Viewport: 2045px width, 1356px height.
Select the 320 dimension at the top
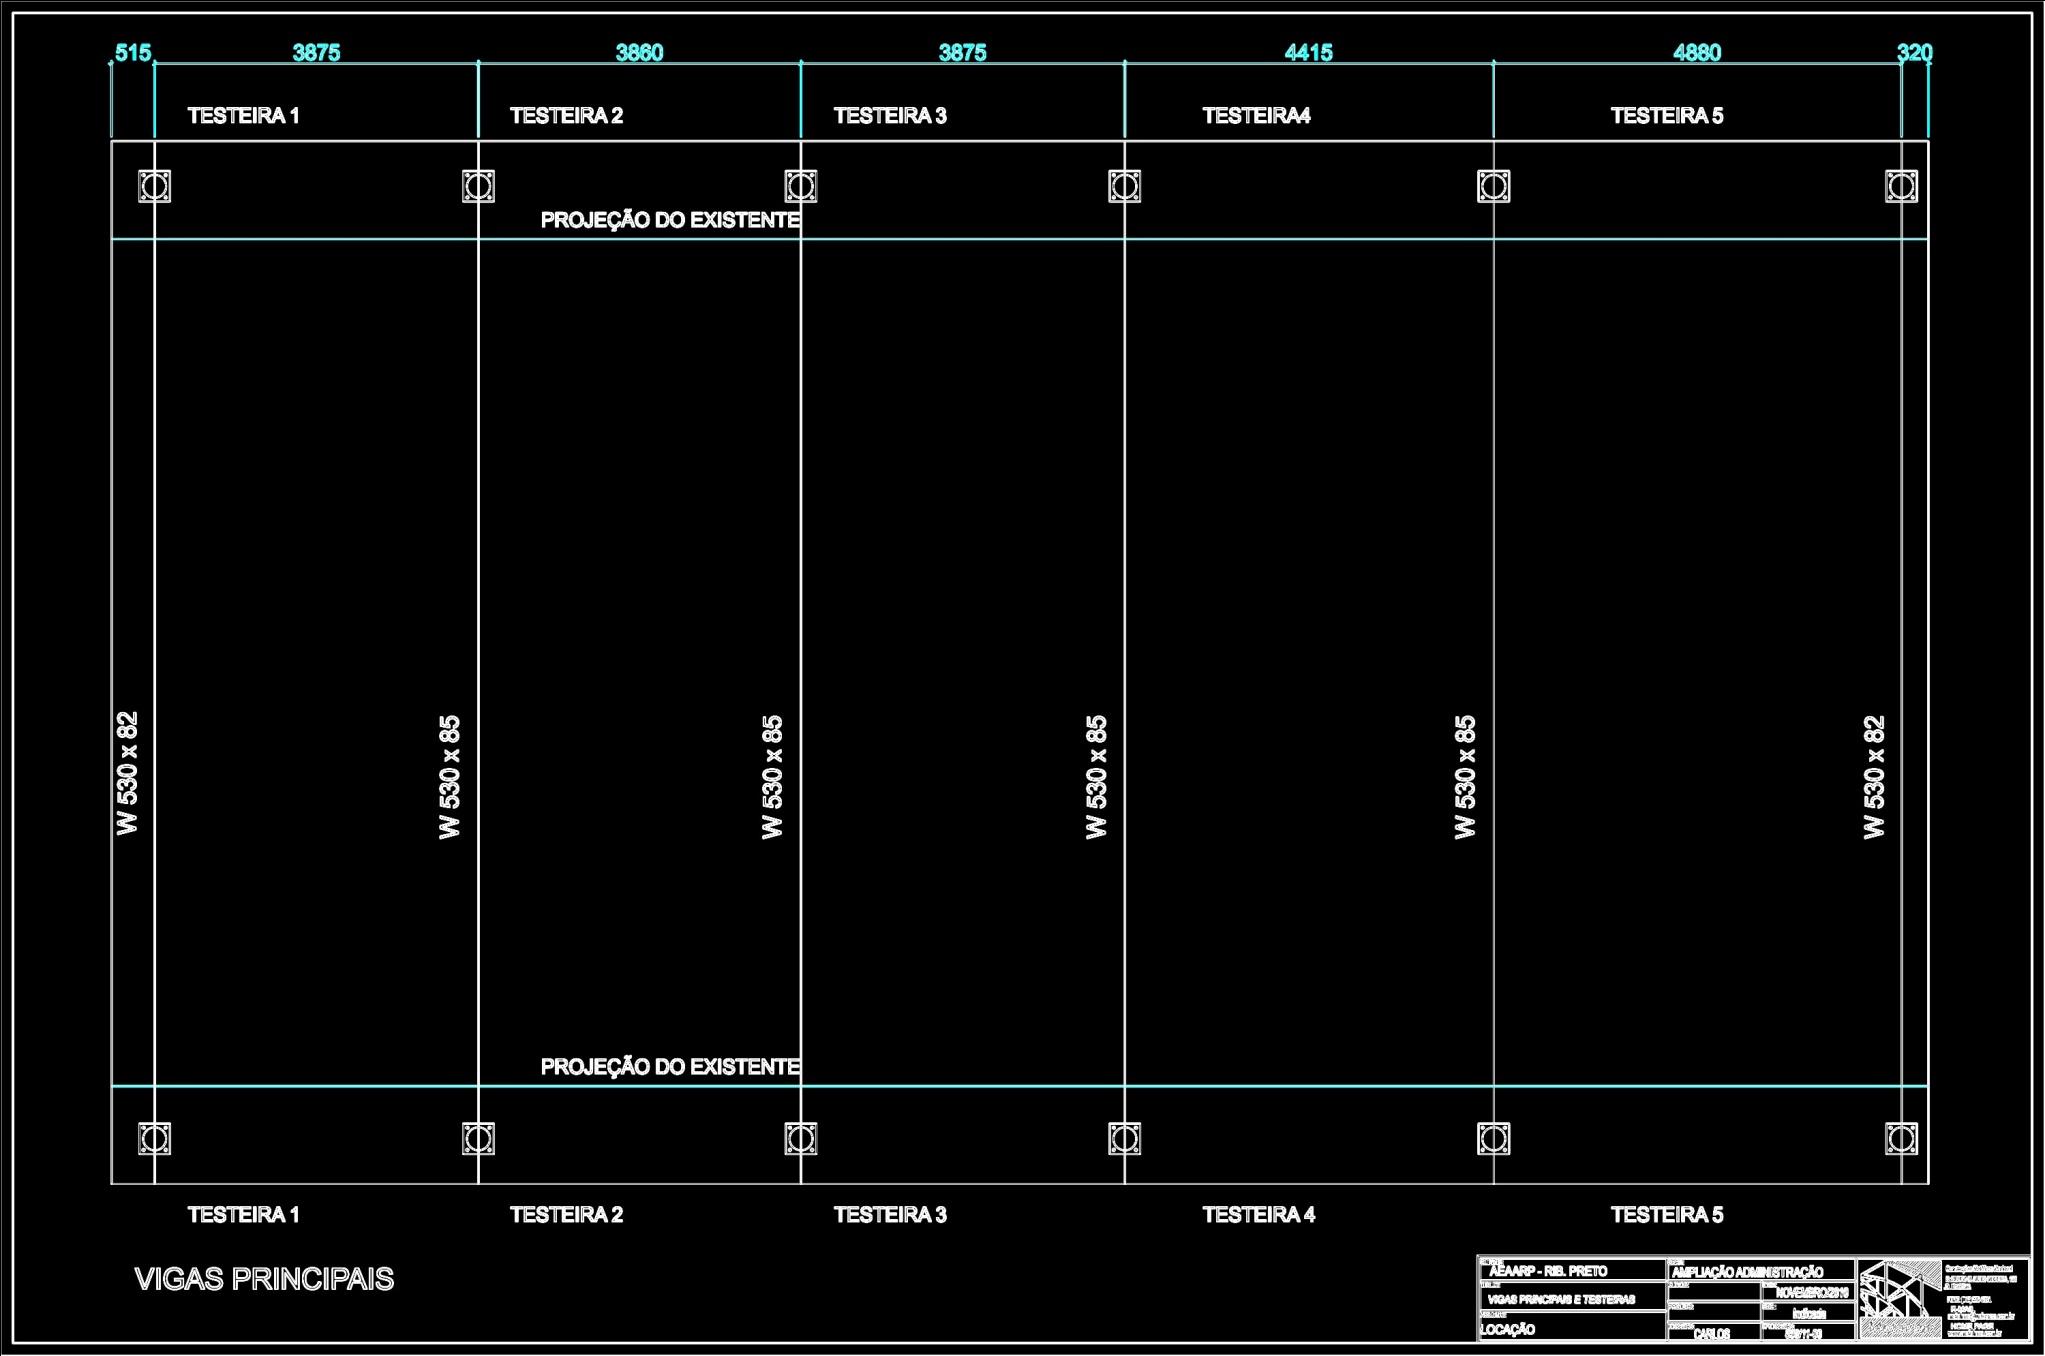1914,52
